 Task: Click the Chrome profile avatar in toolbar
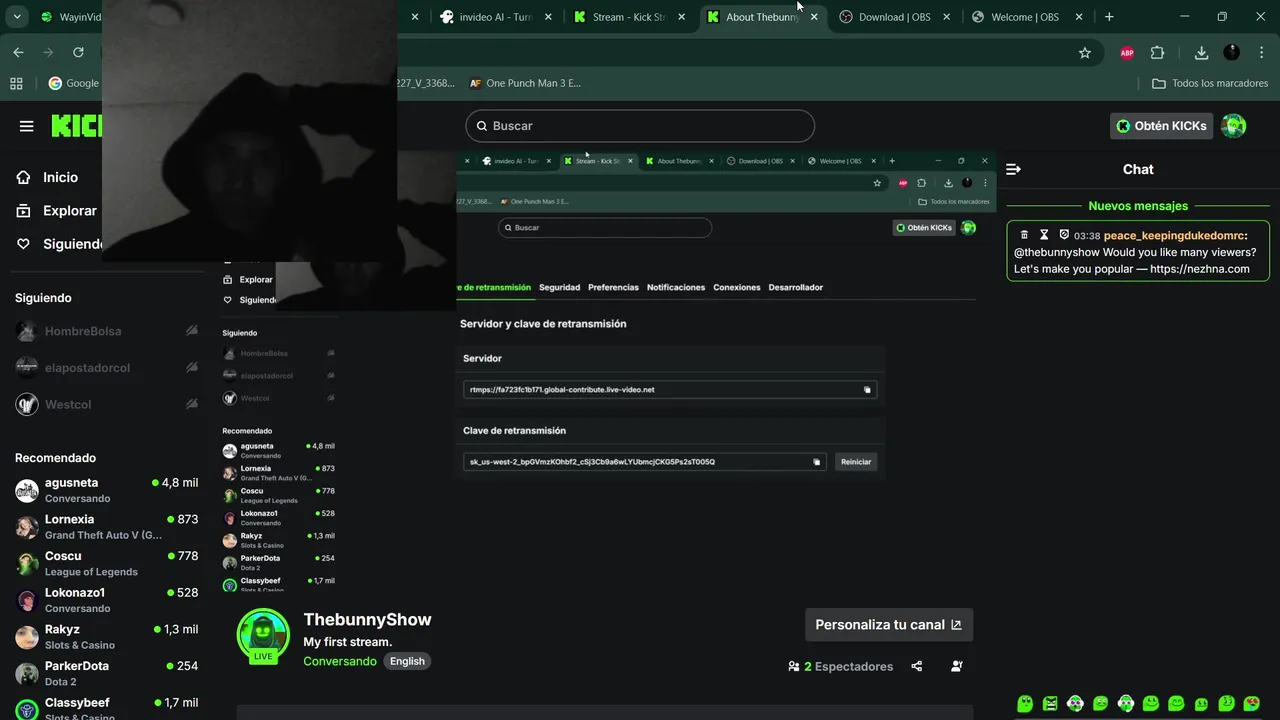click(x=1232, y=53)
